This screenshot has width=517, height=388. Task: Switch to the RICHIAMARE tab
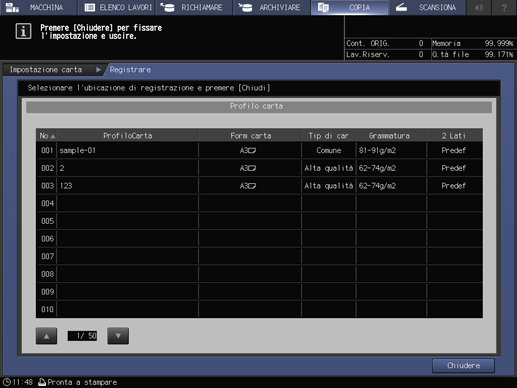coord(194,7)
